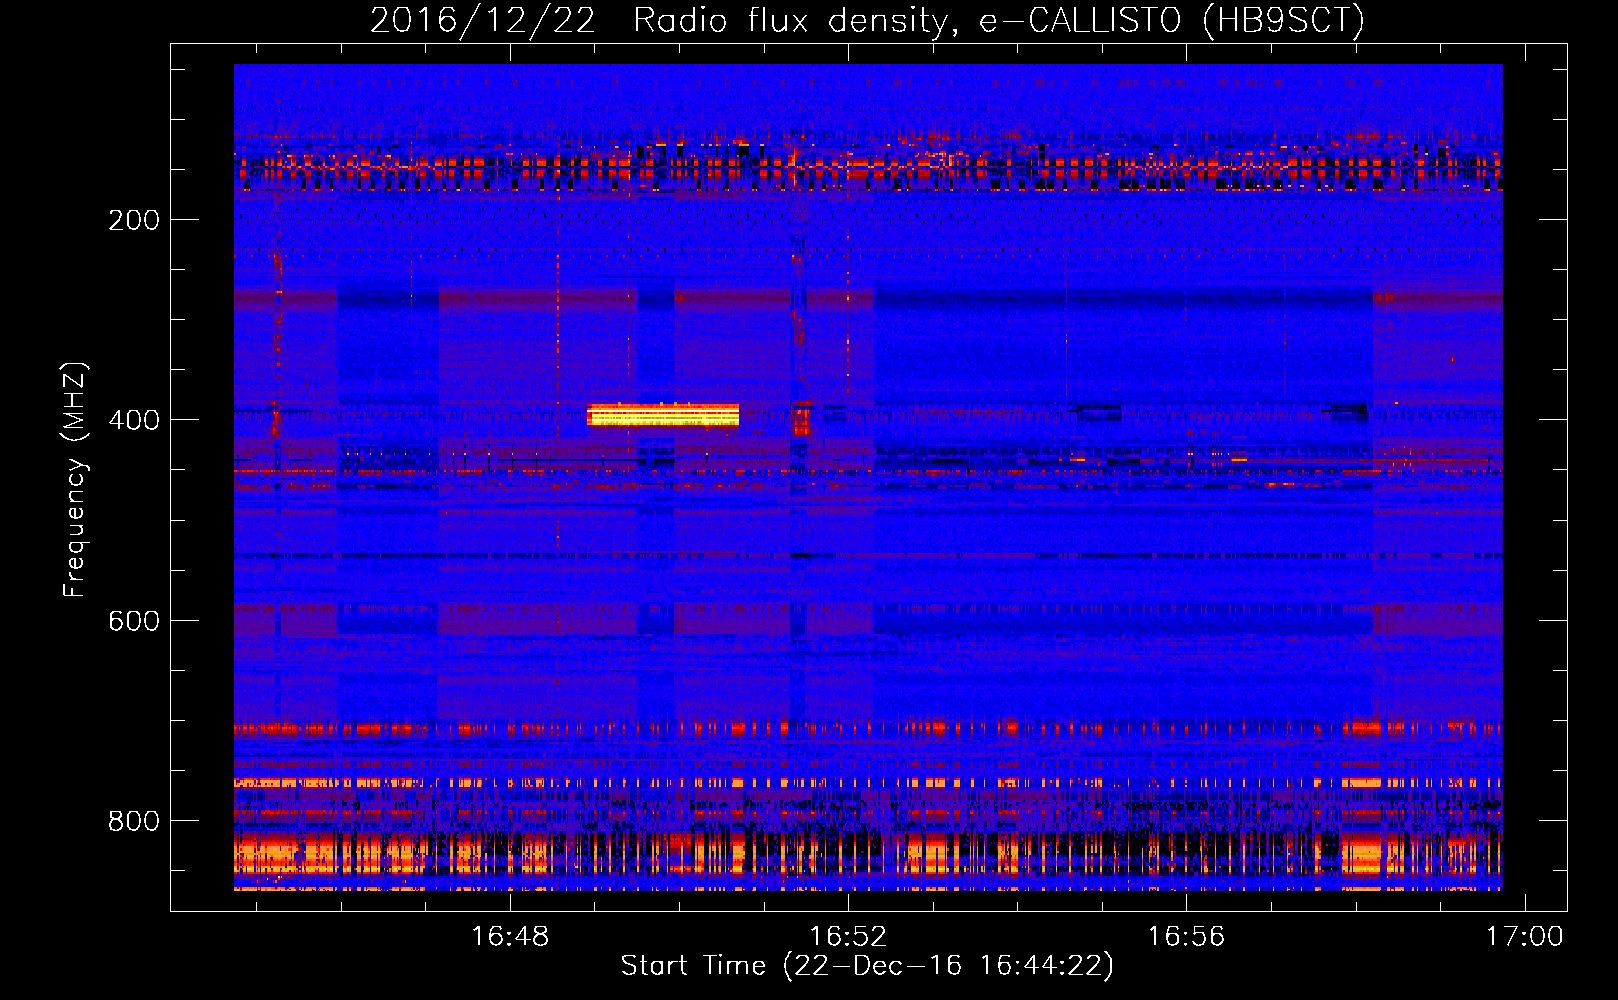The image size is (1618, 1000).
Task: Click the 200 frequency tick label
Action: (134, 220)
